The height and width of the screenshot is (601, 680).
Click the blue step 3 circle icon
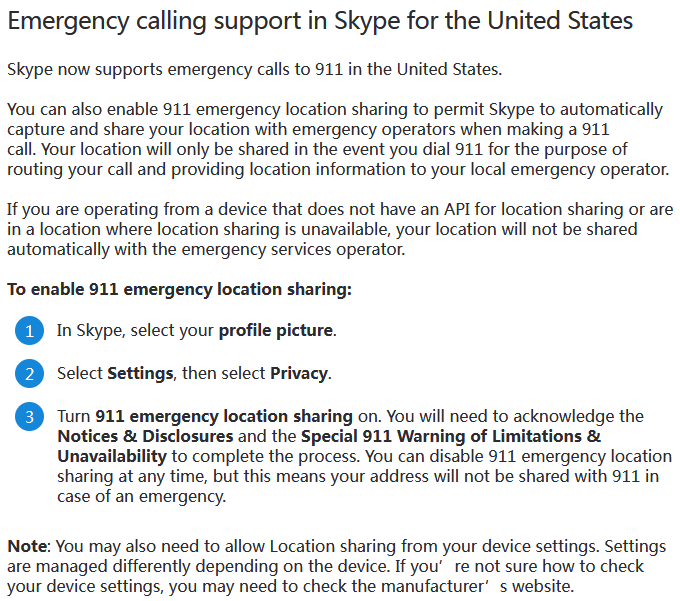(30, 417)
